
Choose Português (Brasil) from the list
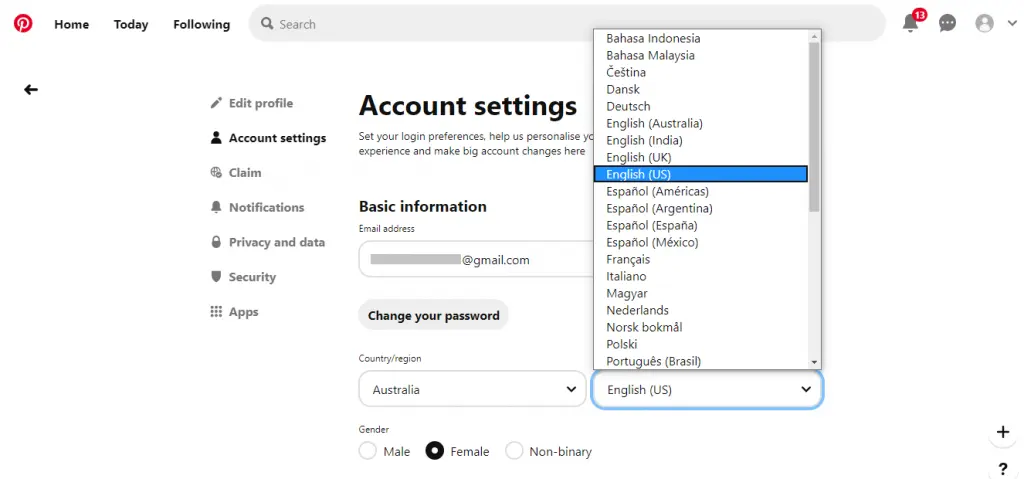point(701,361)
